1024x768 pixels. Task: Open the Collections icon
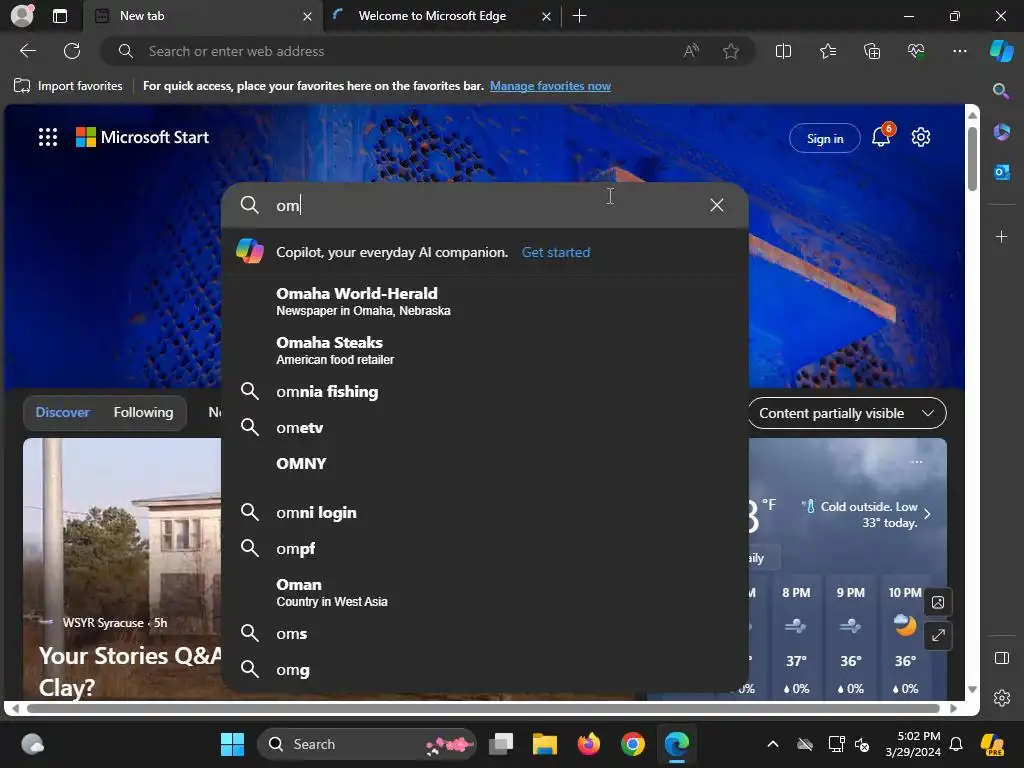pos(872,51)
